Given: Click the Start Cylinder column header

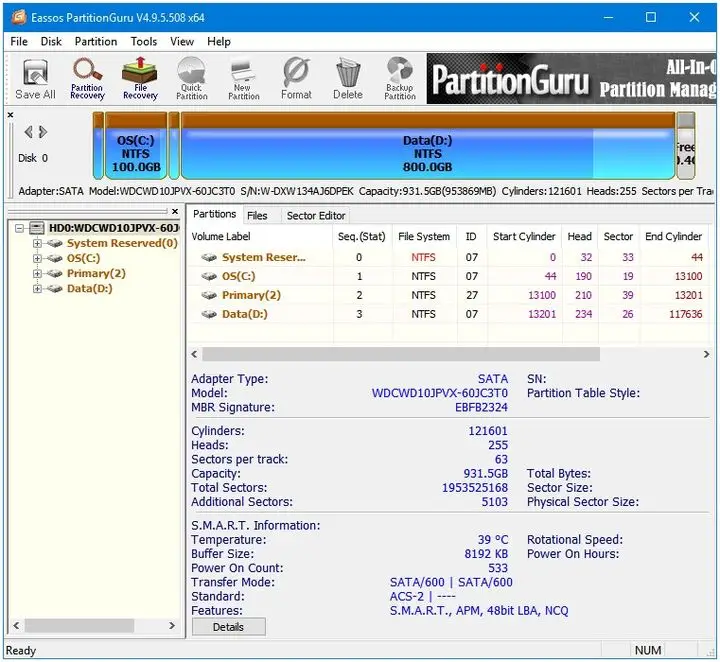Looking at the screenshot, I should (x=524, y=236).
